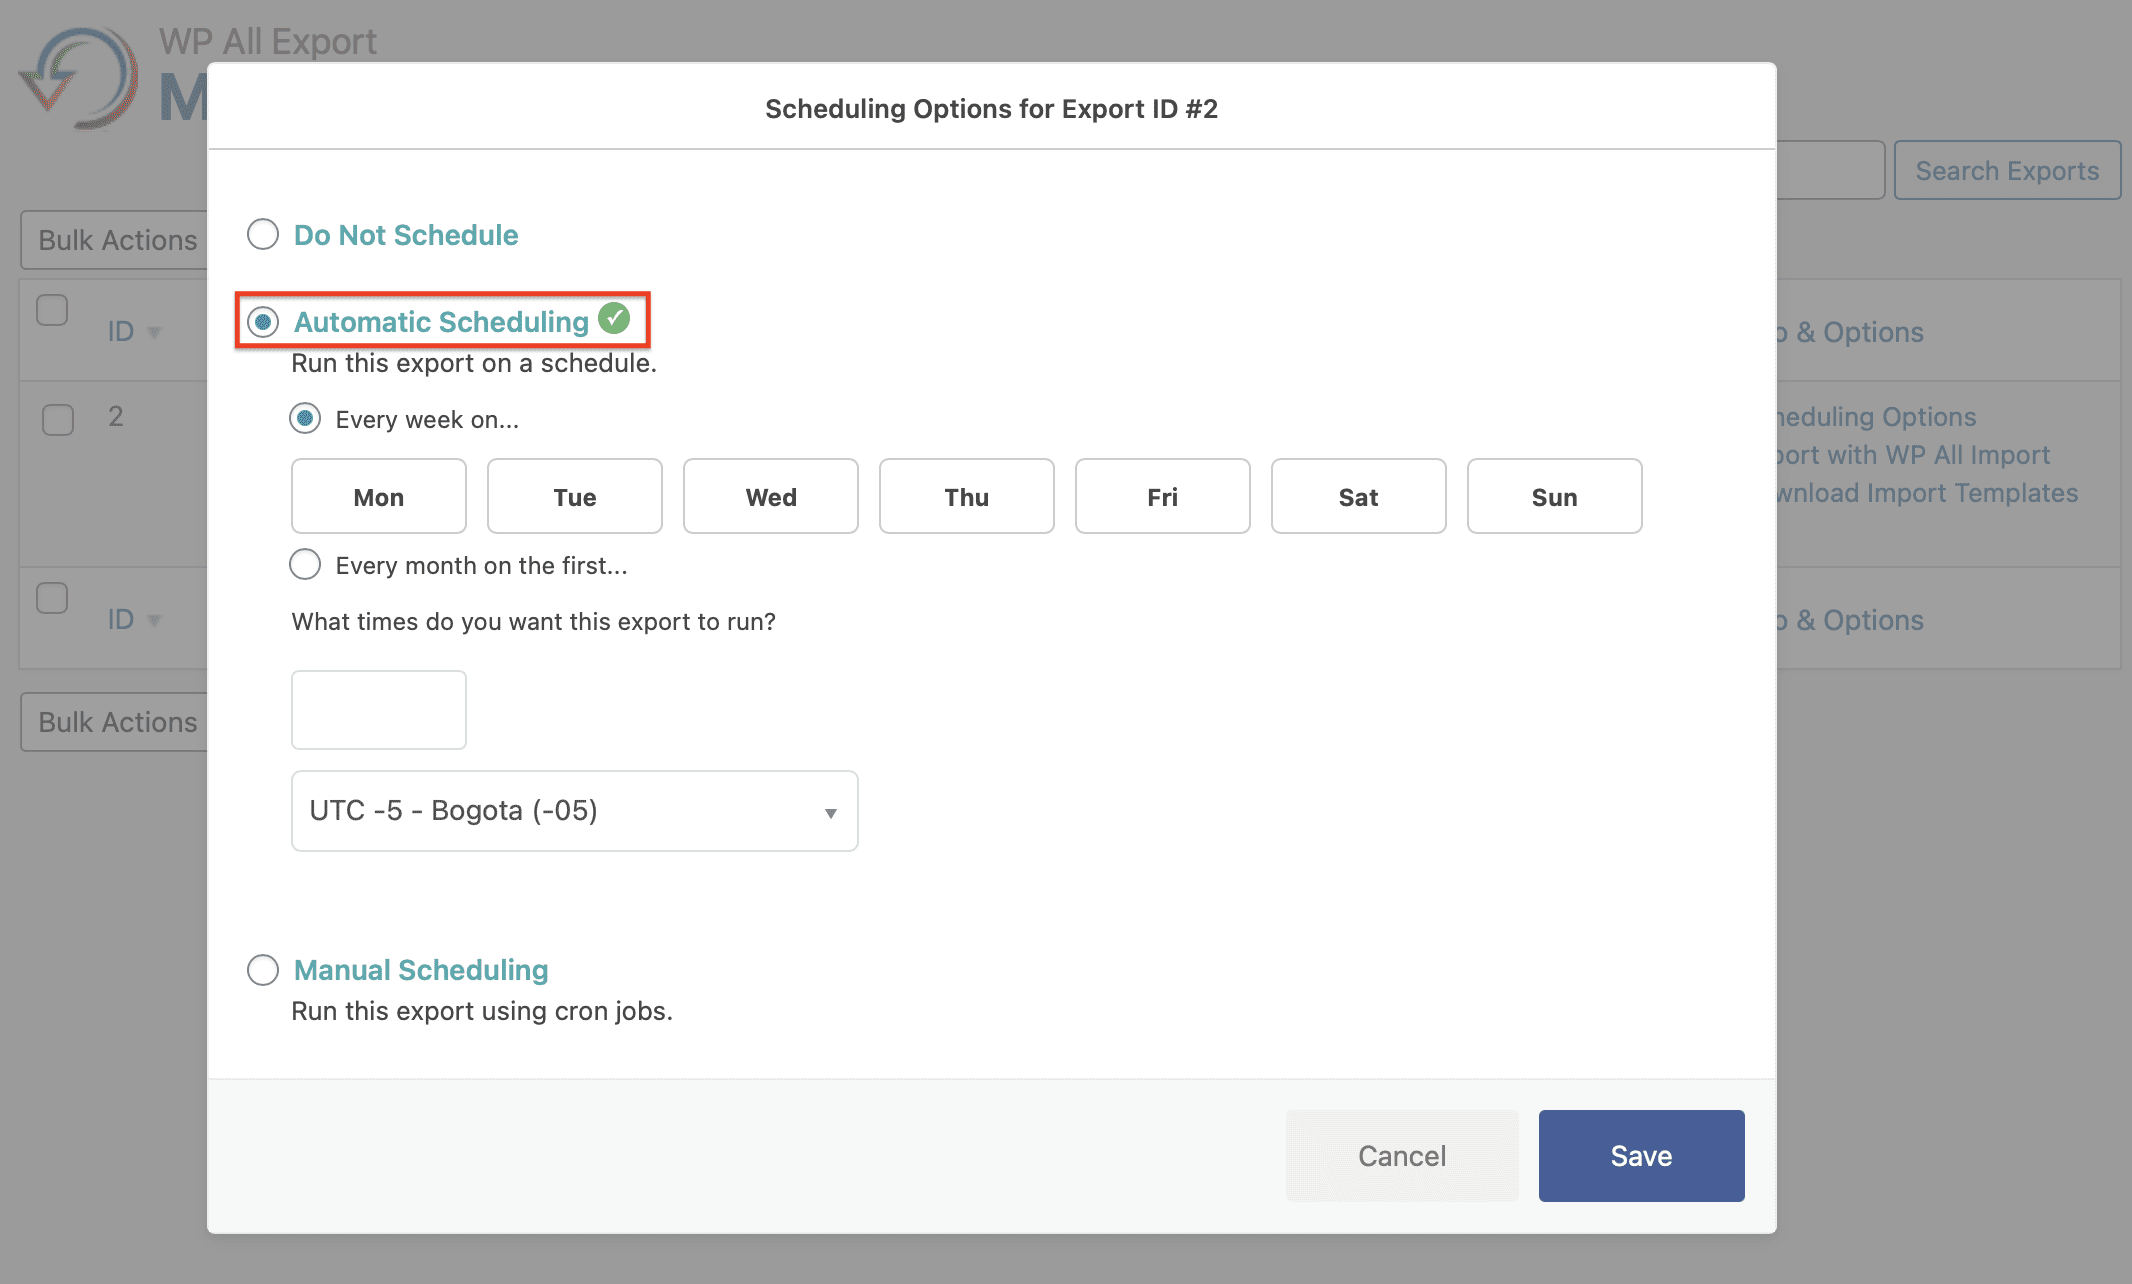Screen dimensions: 2132x1284
Task: Save the scheduling options
Action: point(1640,1155)
